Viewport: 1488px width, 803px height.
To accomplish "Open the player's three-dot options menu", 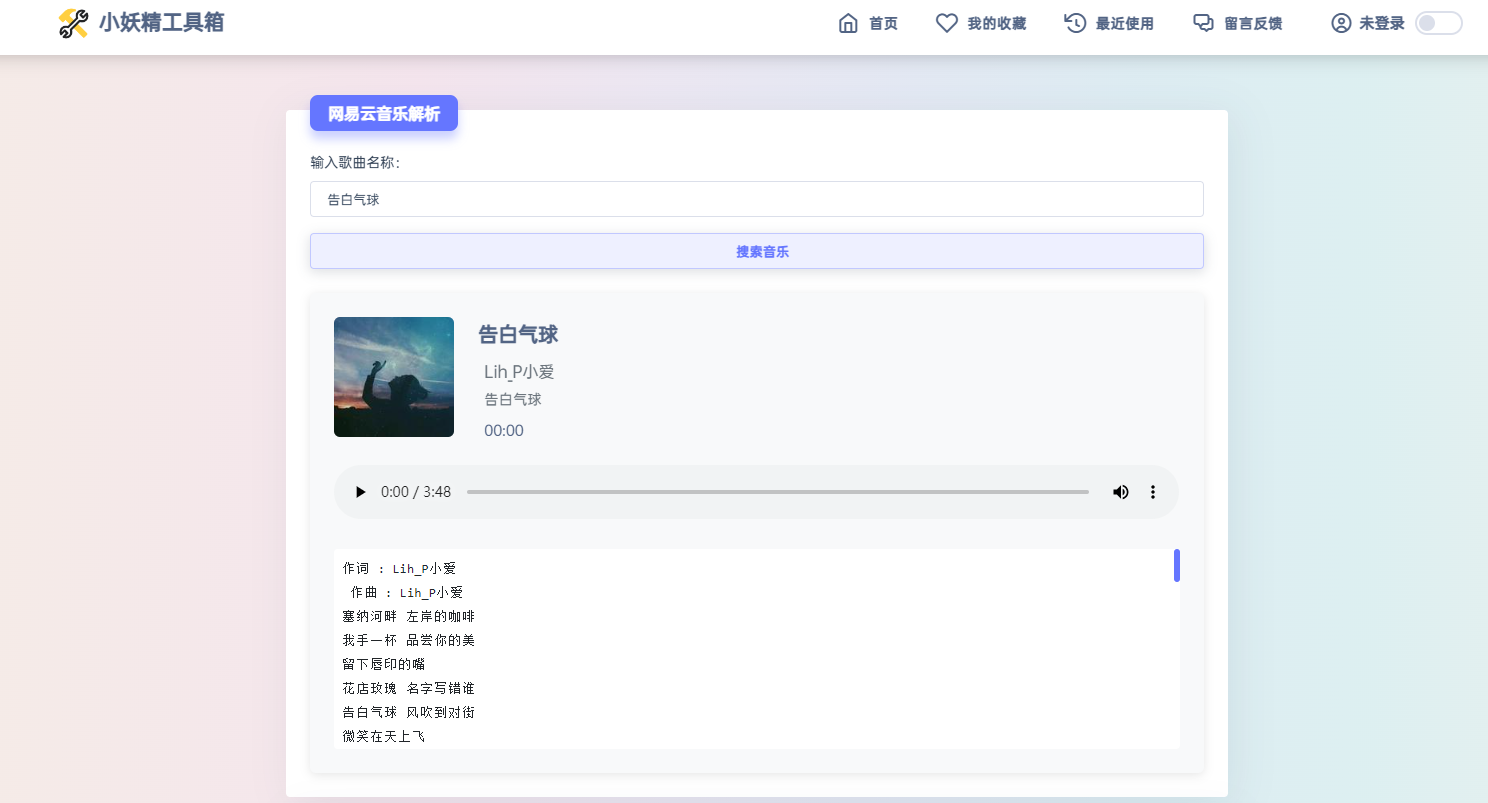I will coord(1152,492).
